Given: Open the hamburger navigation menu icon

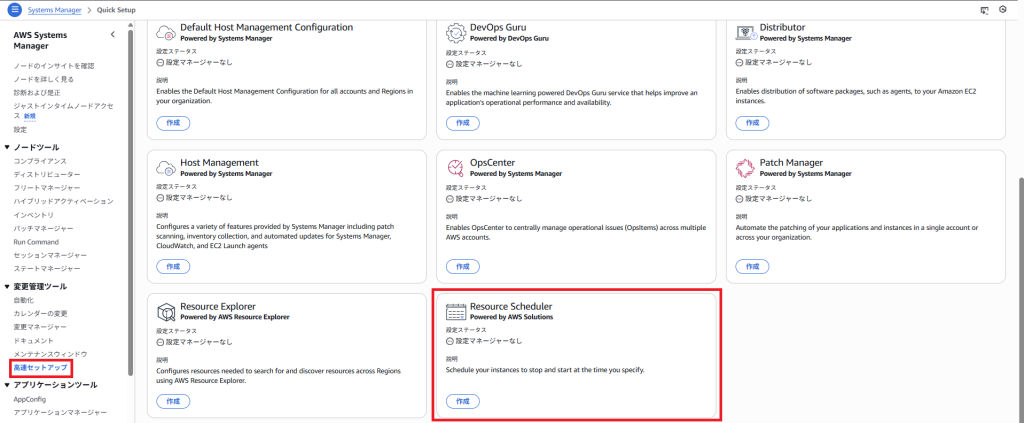Looking at the screenshot, I should click(15, 9).
